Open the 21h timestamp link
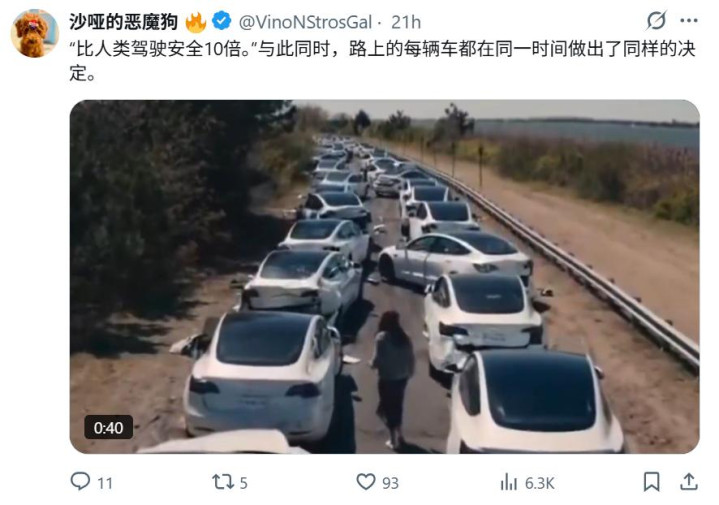The image size is (719, 505). click(x=406, y=22)
